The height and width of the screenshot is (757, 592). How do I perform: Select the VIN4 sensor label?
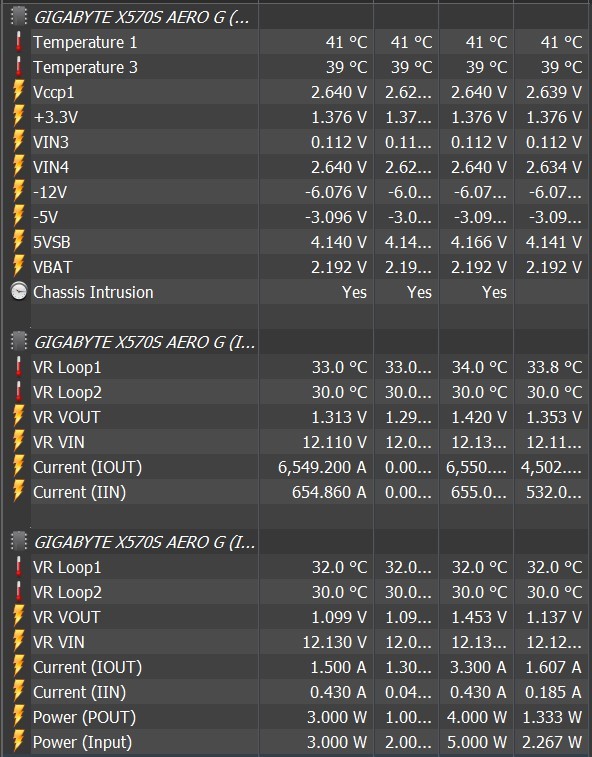[51, 168]
